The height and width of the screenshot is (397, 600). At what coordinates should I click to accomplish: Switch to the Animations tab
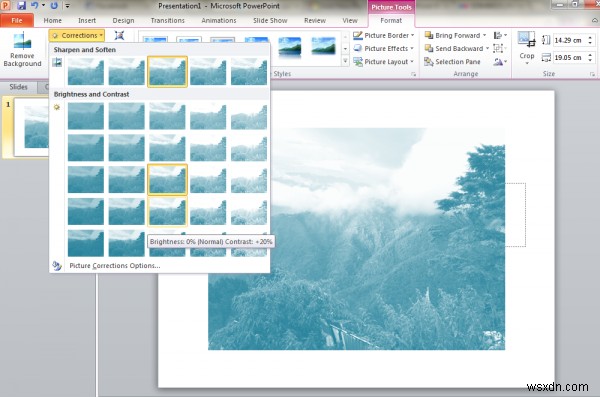(218, 21)
